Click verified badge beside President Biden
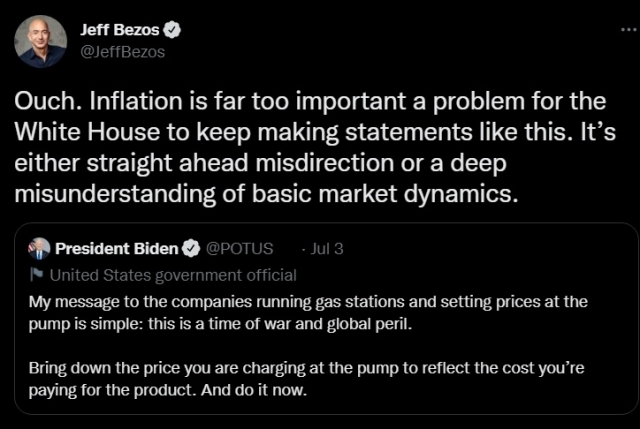640x429 pixels. click(191, 249)
